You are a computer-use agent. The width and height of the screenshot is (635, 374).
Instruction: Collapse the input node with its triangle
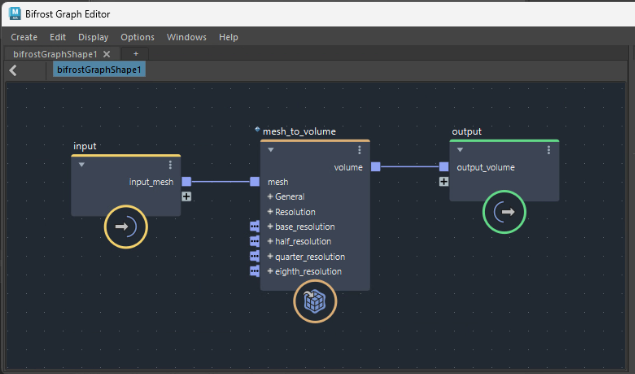(x=82, y=165)
